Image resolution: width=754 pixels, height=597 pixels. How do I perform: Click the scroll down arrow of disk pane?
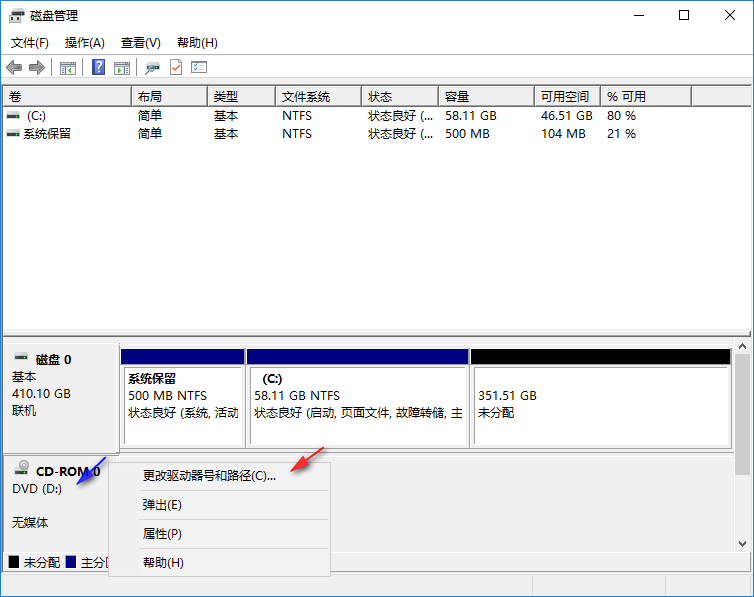pos(742,544)
